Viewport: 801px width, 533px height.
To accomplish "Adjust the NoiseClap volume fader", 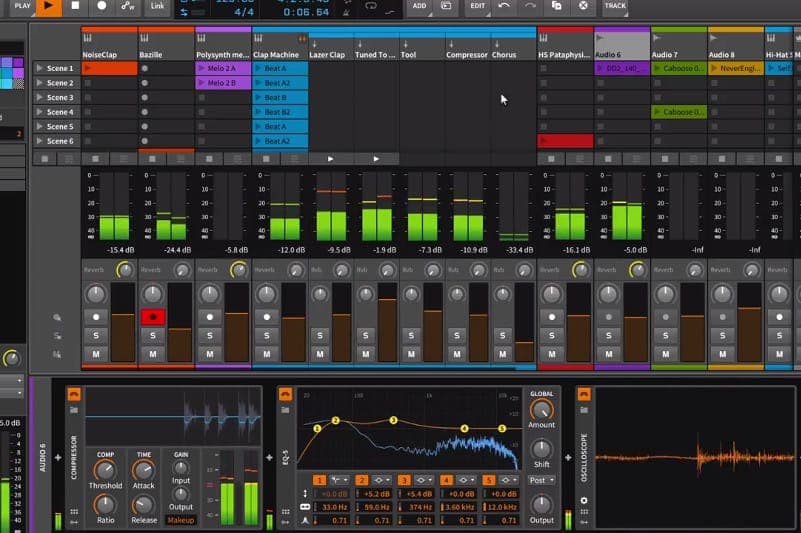I will coord(123,323).
